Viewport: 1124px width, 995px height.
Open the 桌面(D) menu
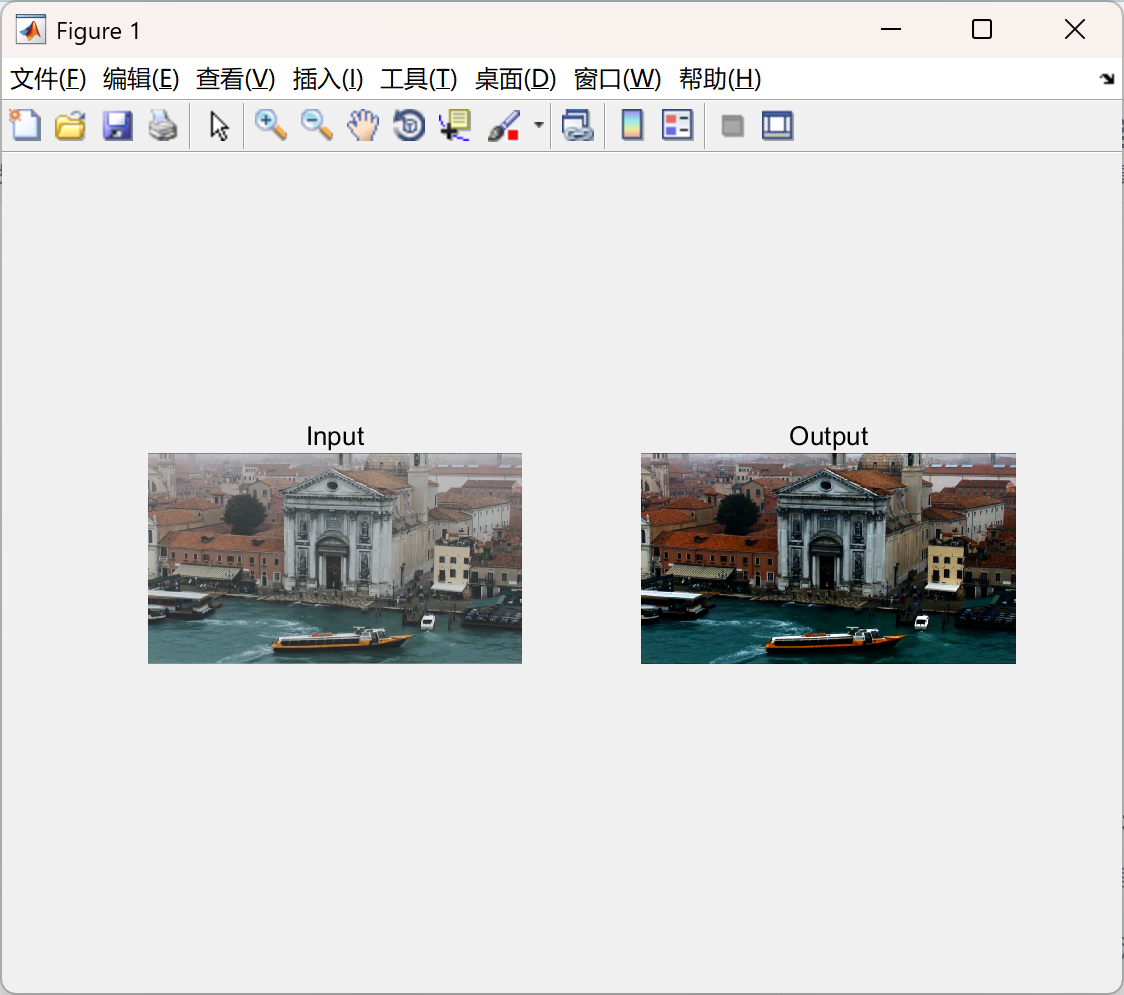click(x=515, y=79)
